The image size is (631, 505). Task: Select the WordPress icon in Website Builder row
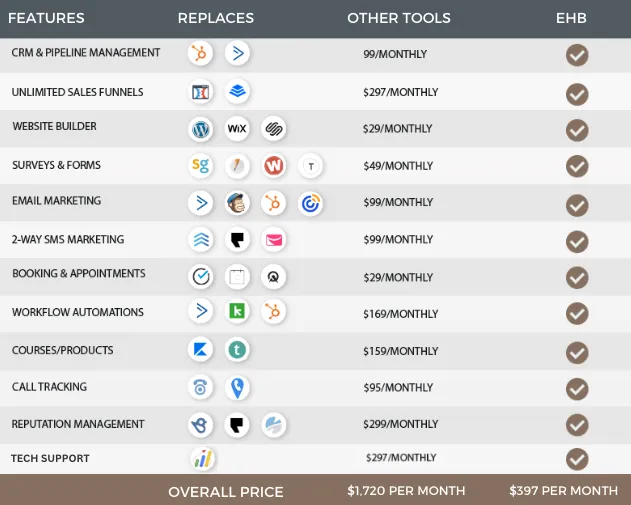[x=200, y=129]
